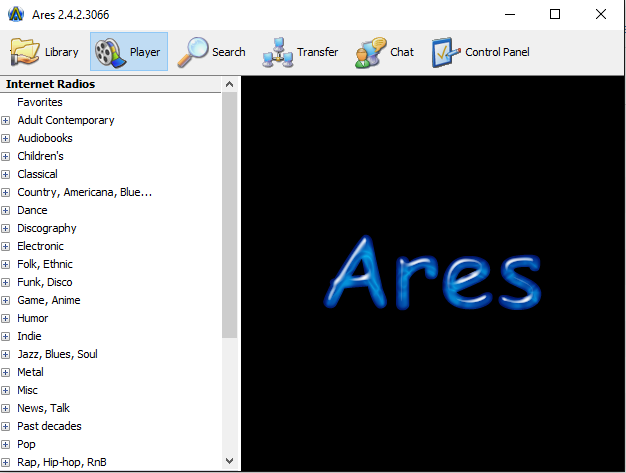Expand the Metal category
Viewport: 626px width, 473px height.
pos(6,372)
